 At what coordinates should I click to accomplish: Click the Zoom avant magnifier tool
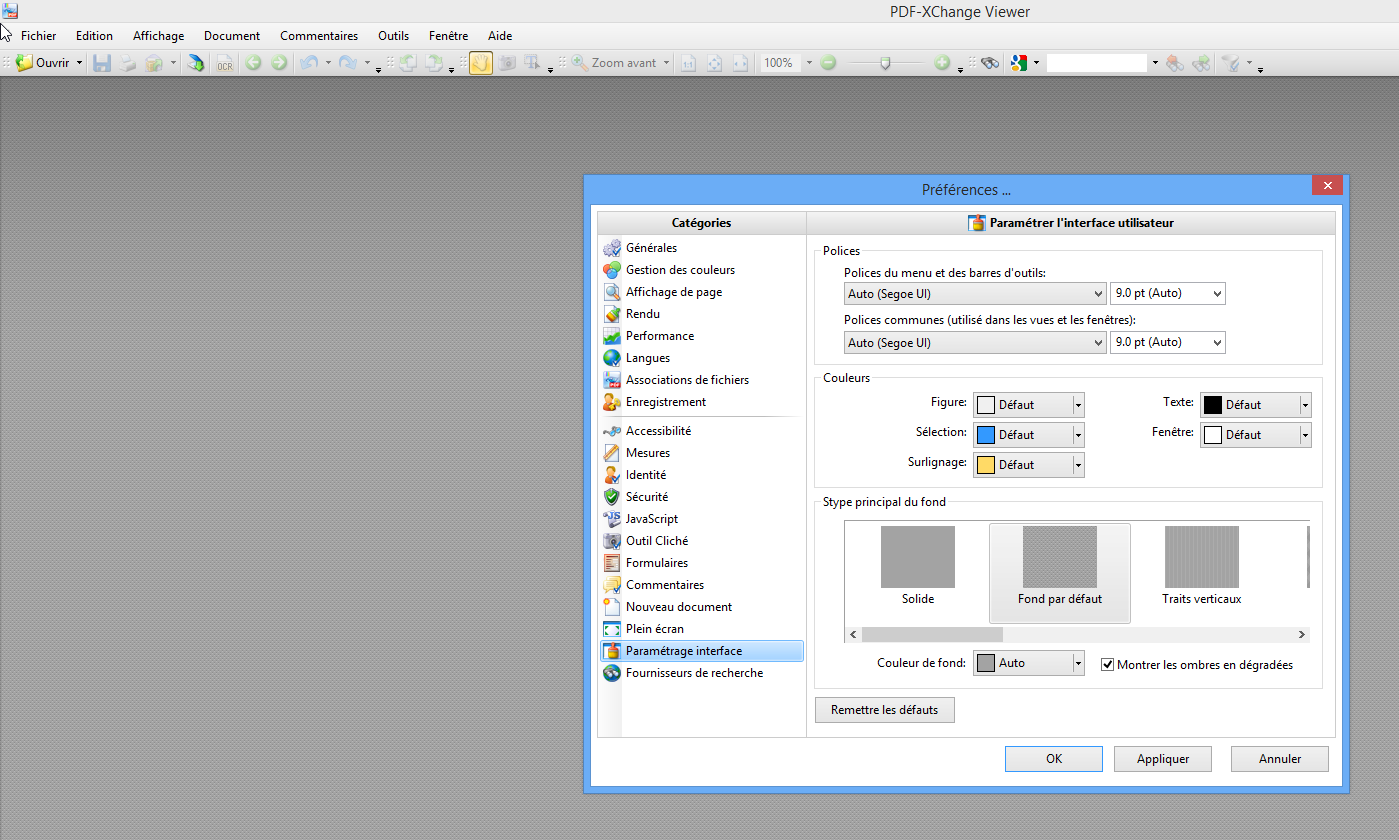point(615,63)
